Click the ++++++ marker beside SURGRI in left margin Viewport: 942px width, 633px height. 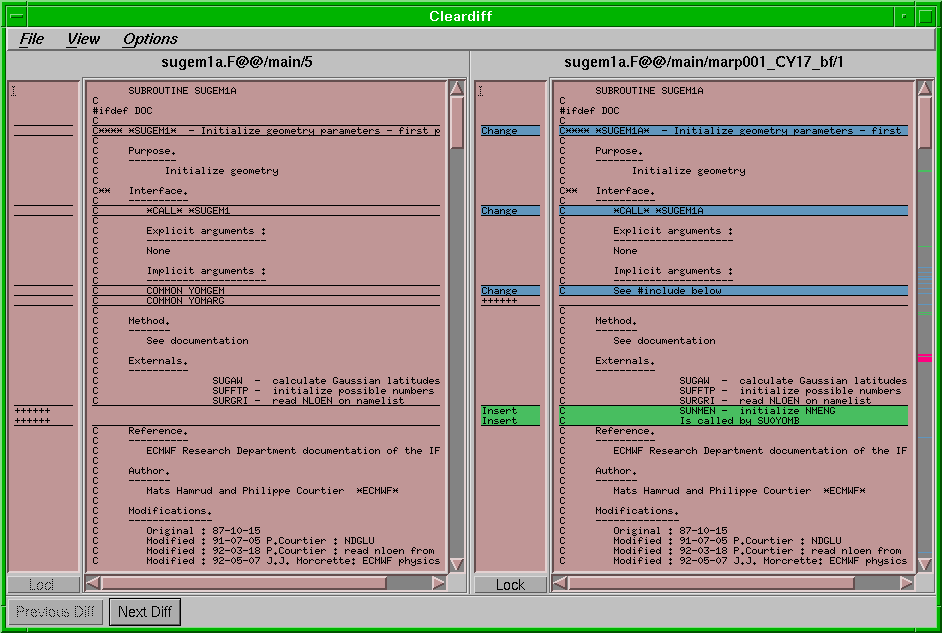pos(32,411)
